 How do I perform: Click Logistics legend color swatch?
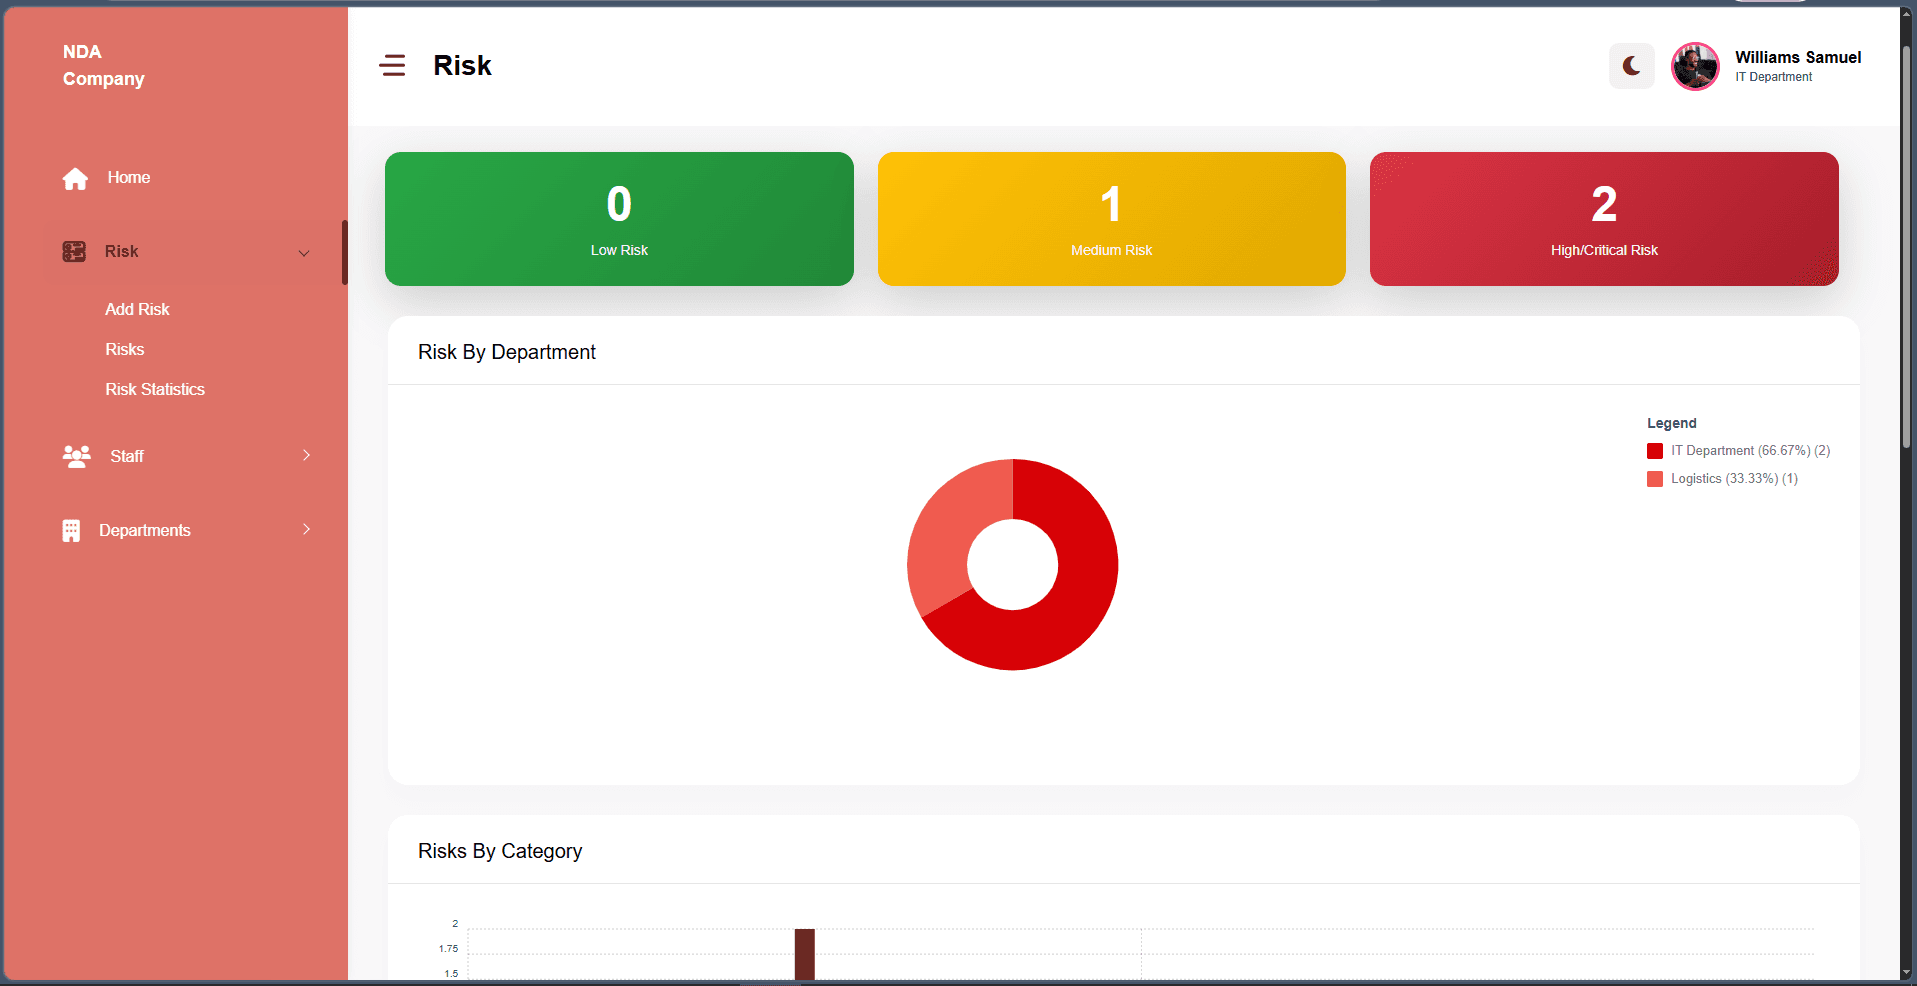point(1655,479)
